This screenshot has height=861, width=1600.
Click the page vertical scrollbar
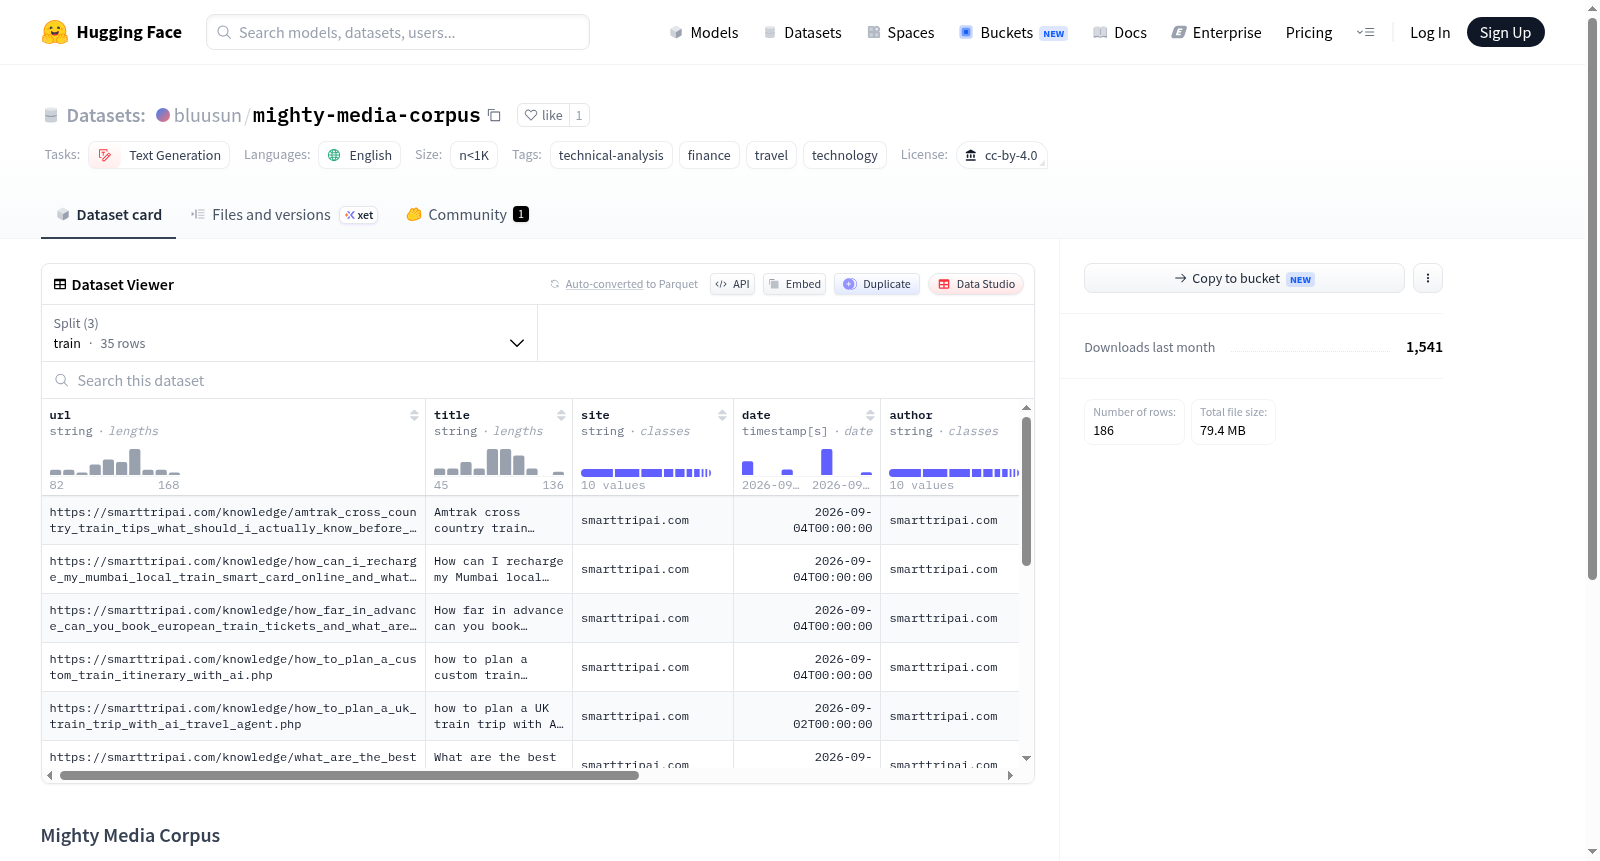click(x=1592, y=298)
